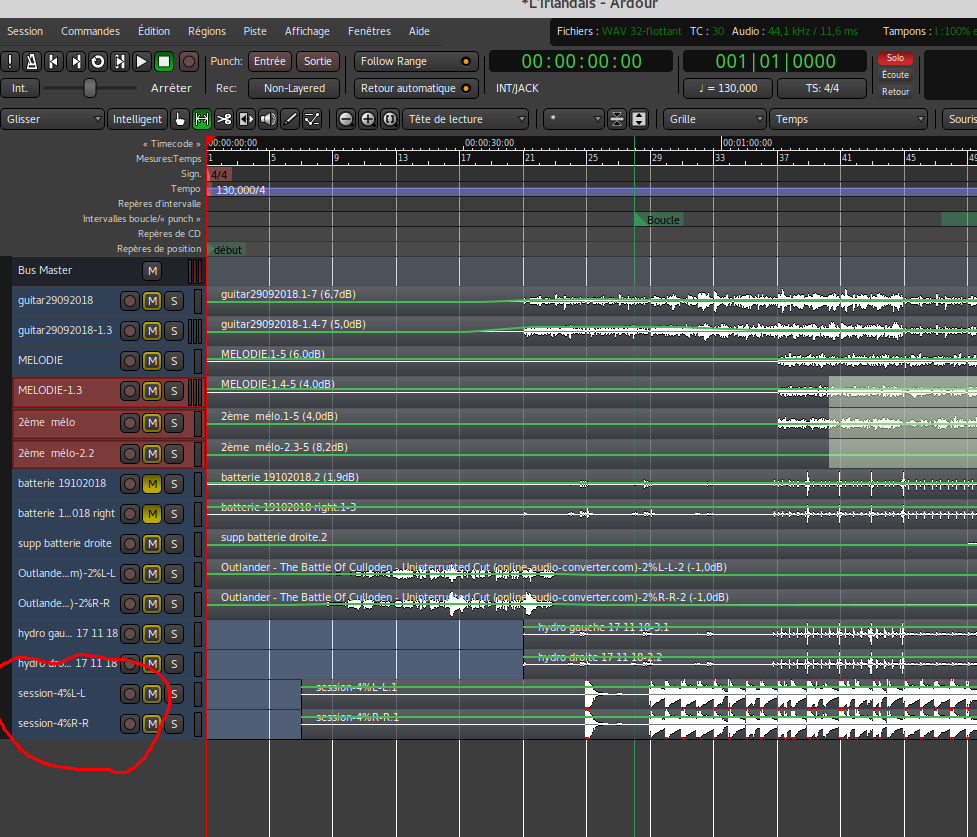Click the Punch Entrée button
Image resolution: width=977 pixels, height=837 pixels.
(269, 61)
